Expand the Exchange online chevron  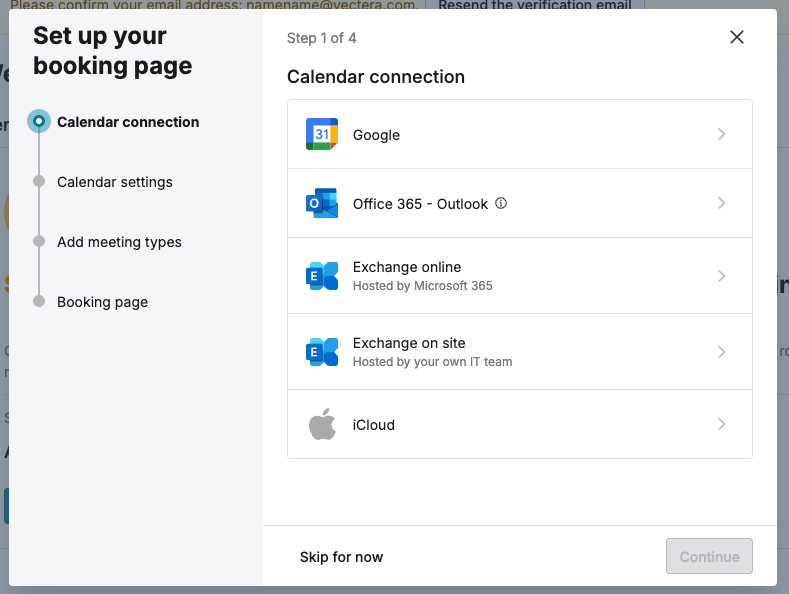point(722,276)
